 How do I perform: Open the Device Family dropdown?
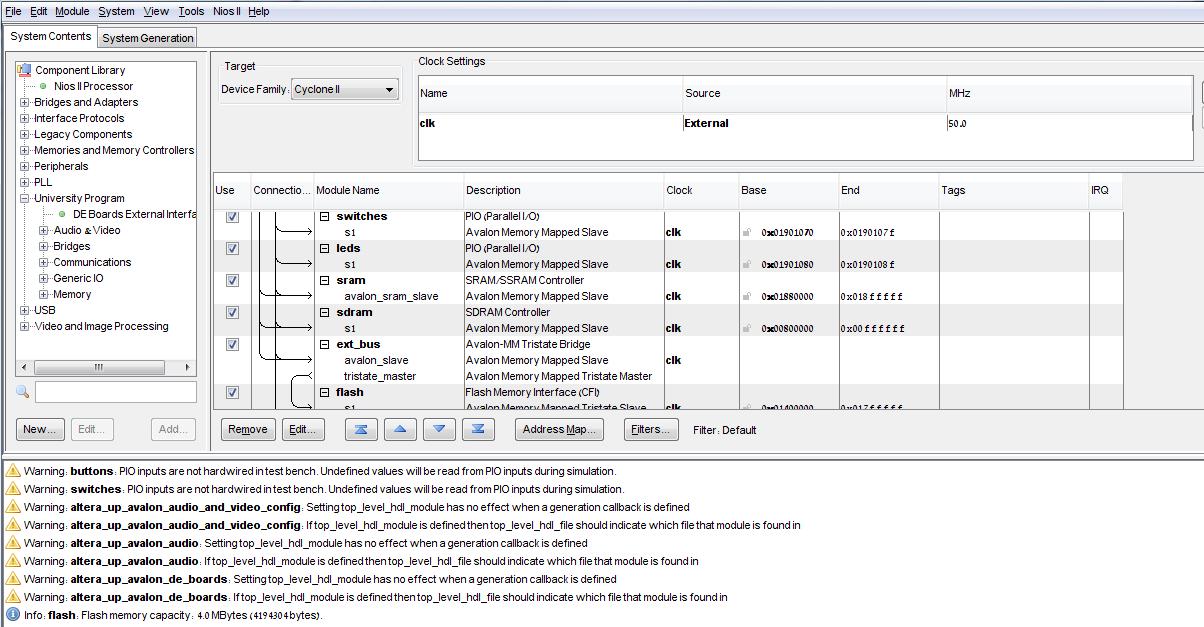click(x=345, y=90)
